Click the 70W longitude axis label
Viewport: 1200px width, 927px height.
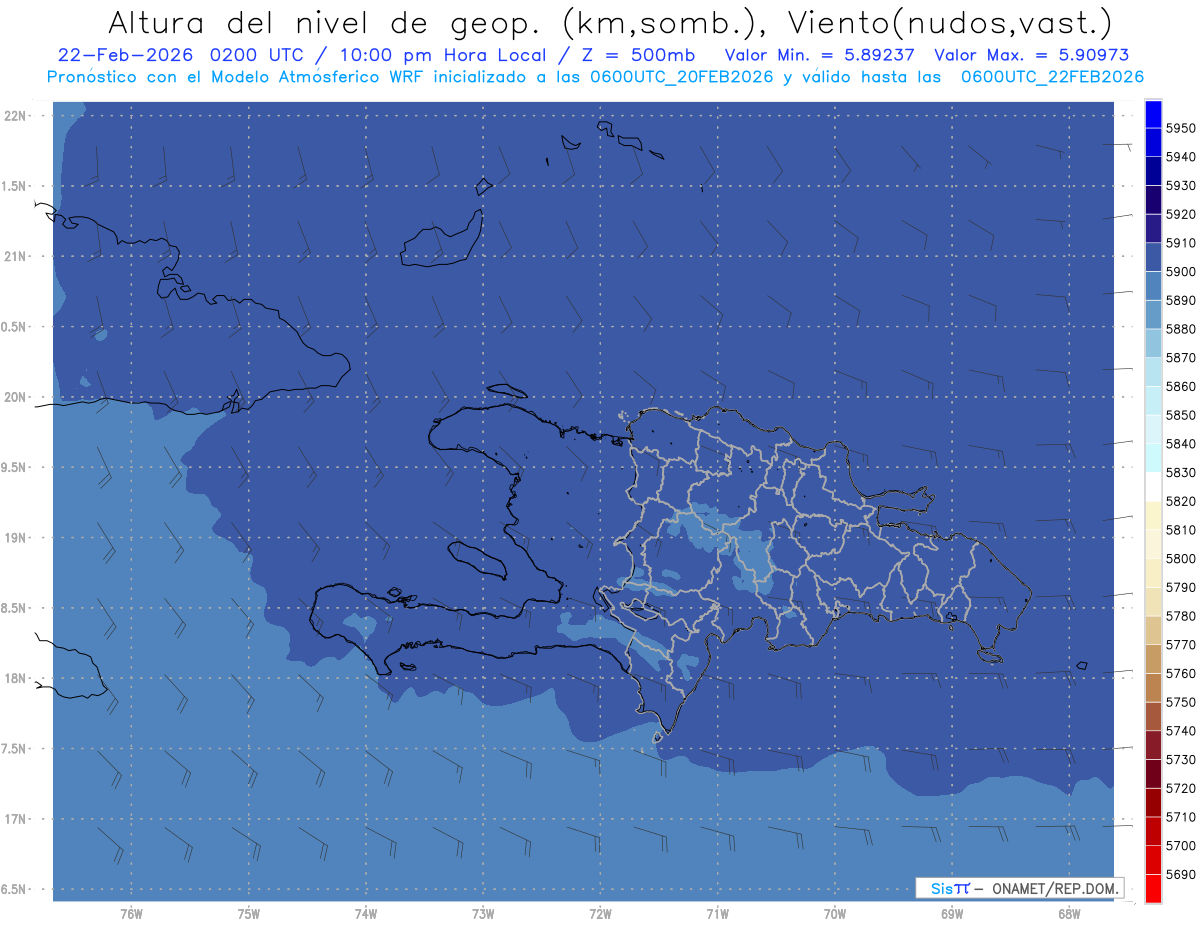834,914
